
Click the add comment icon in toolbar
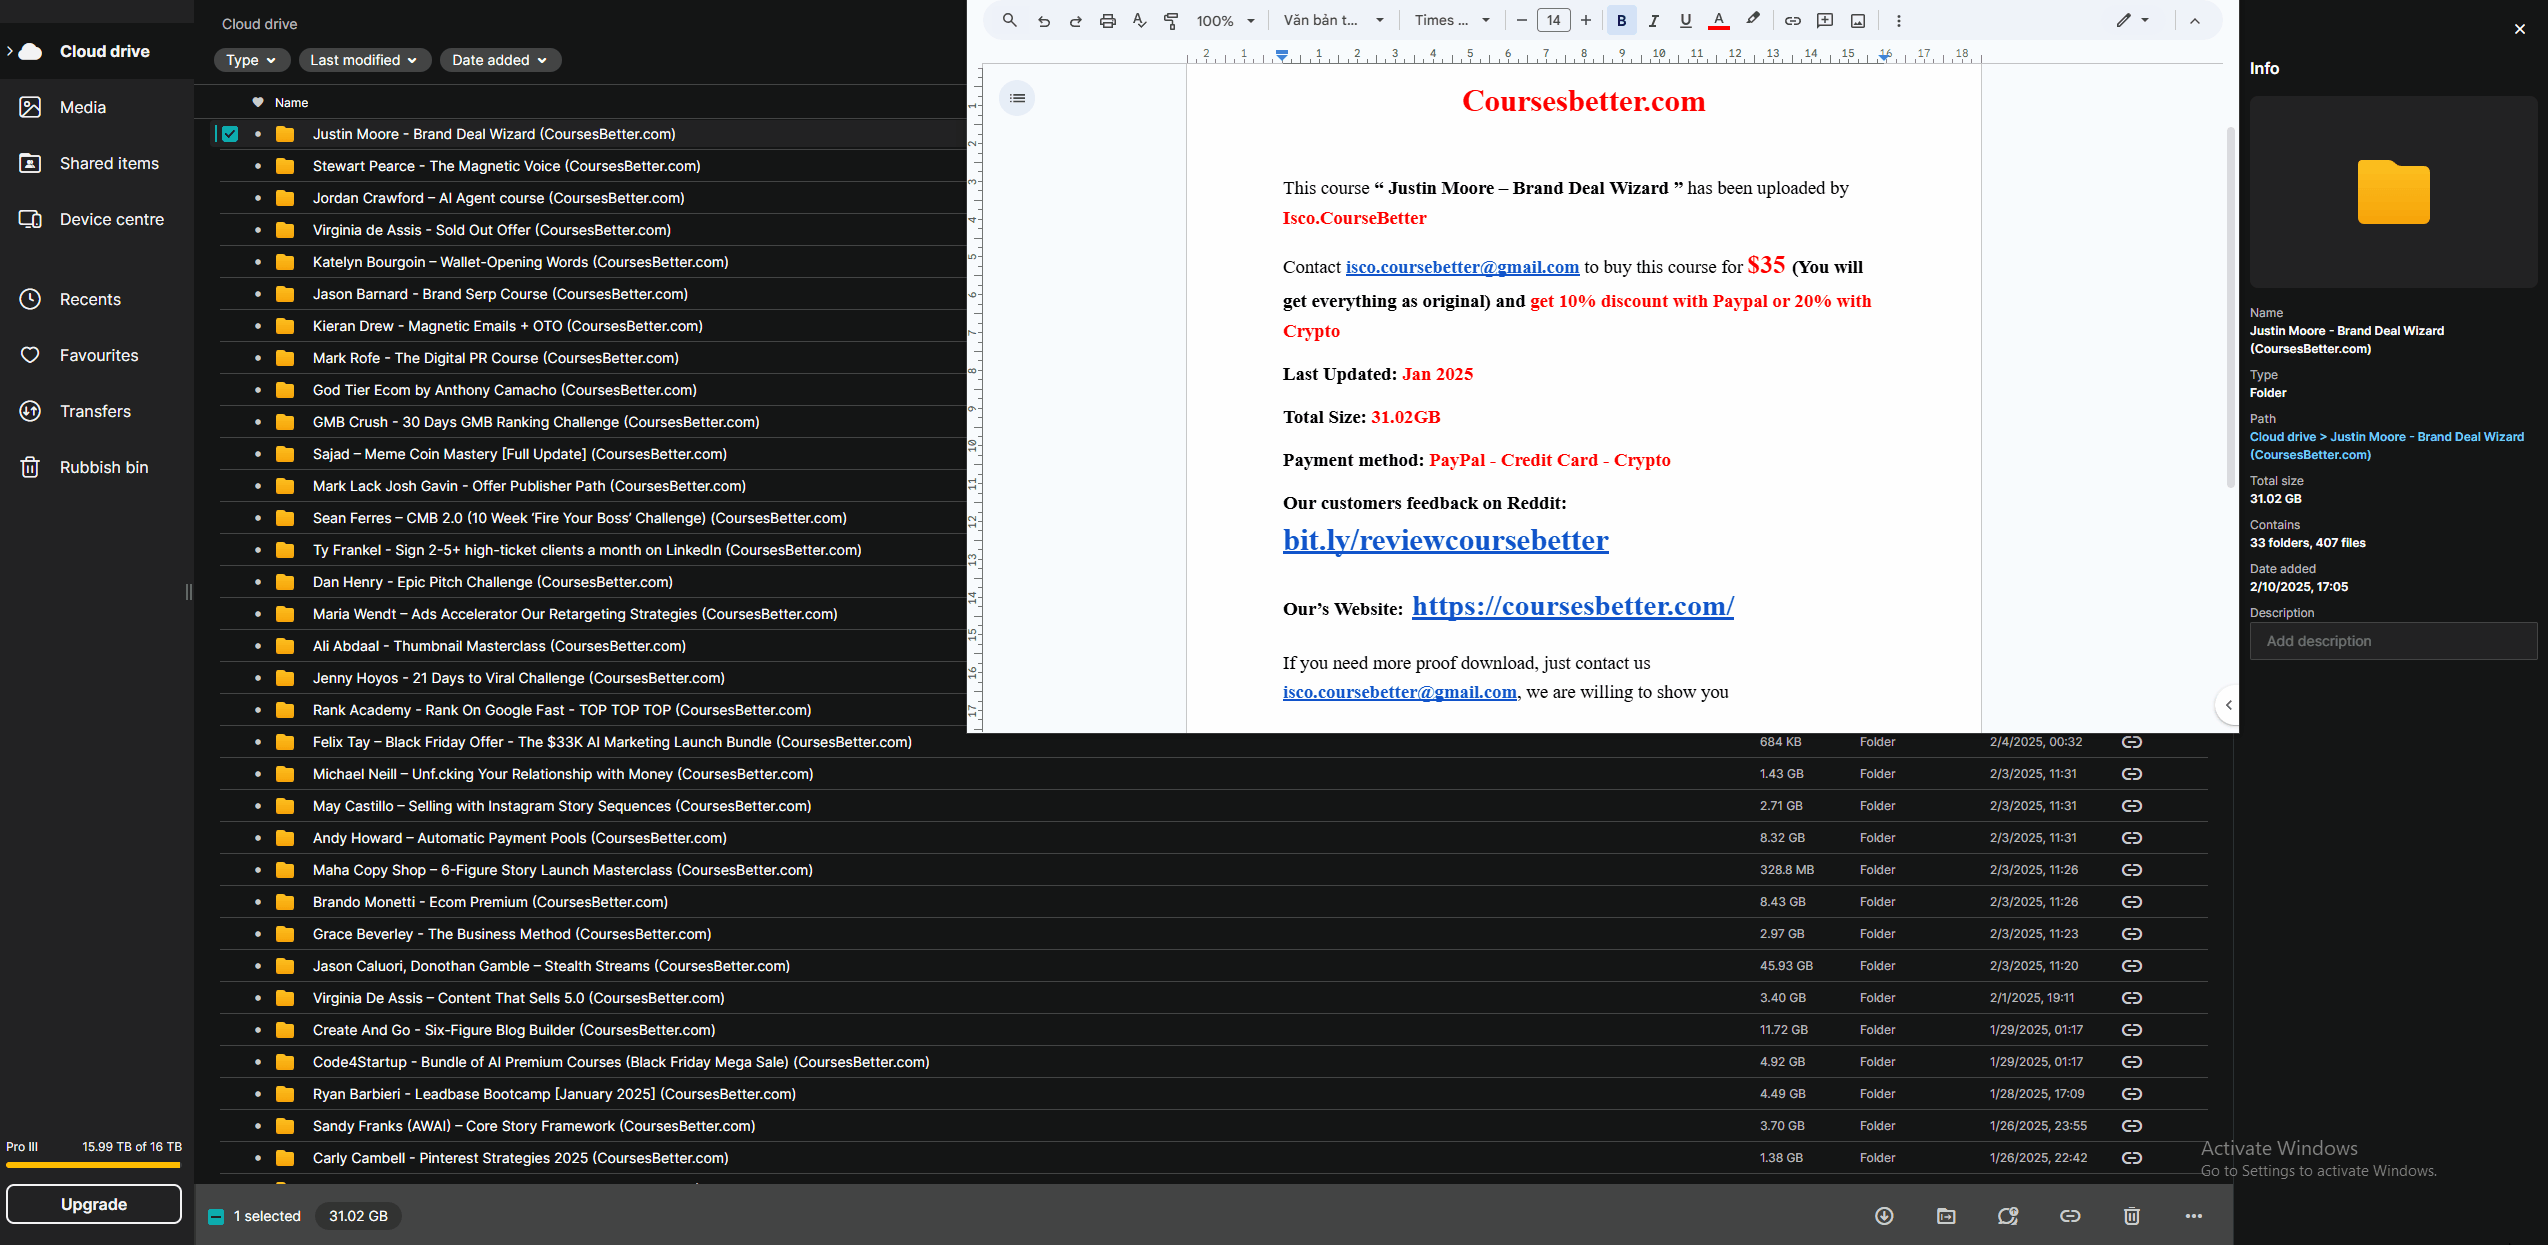1825,20
